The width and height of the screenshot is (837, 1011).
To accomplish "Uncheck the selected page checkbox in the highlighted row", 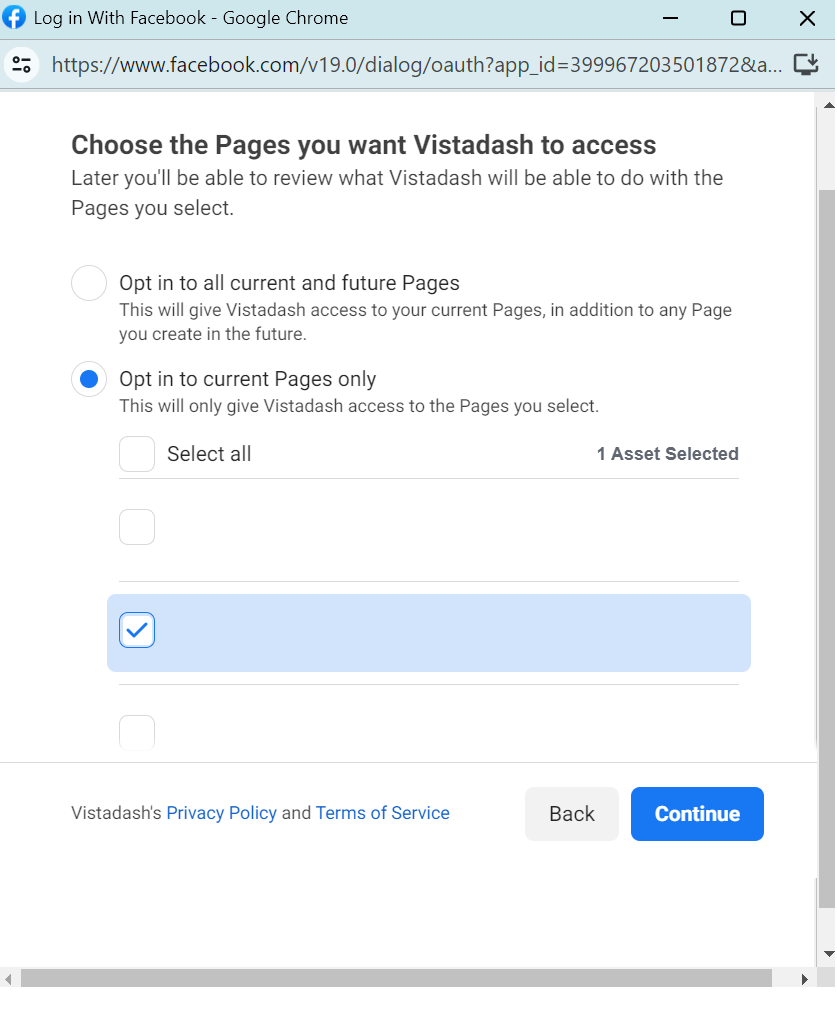I will tap(137, 630).
